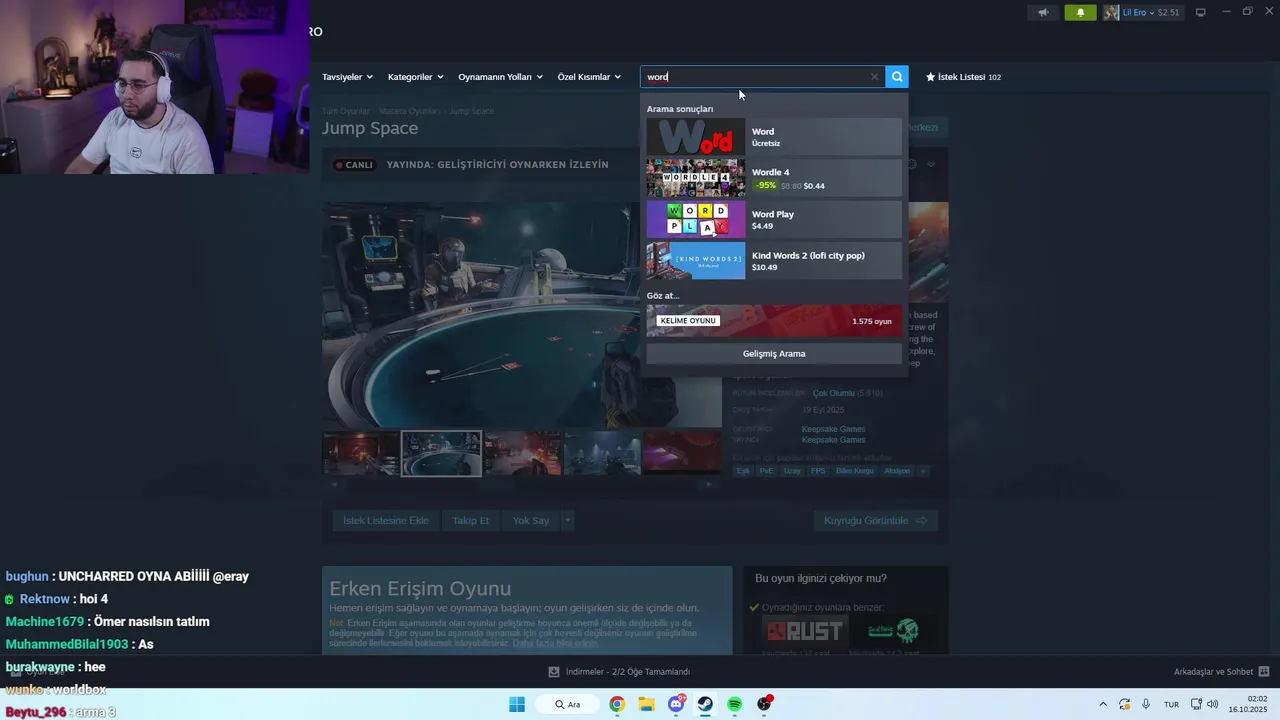Open the Steam announcements megaphone icon

tap(1043, 12)
